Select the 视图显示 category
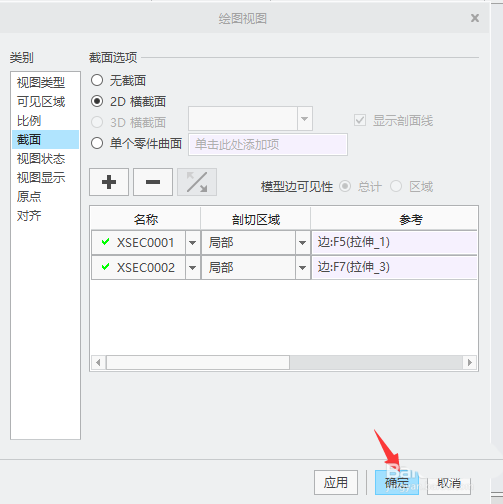503x504 pixels. pyautogui.click(x=45, y=177)
